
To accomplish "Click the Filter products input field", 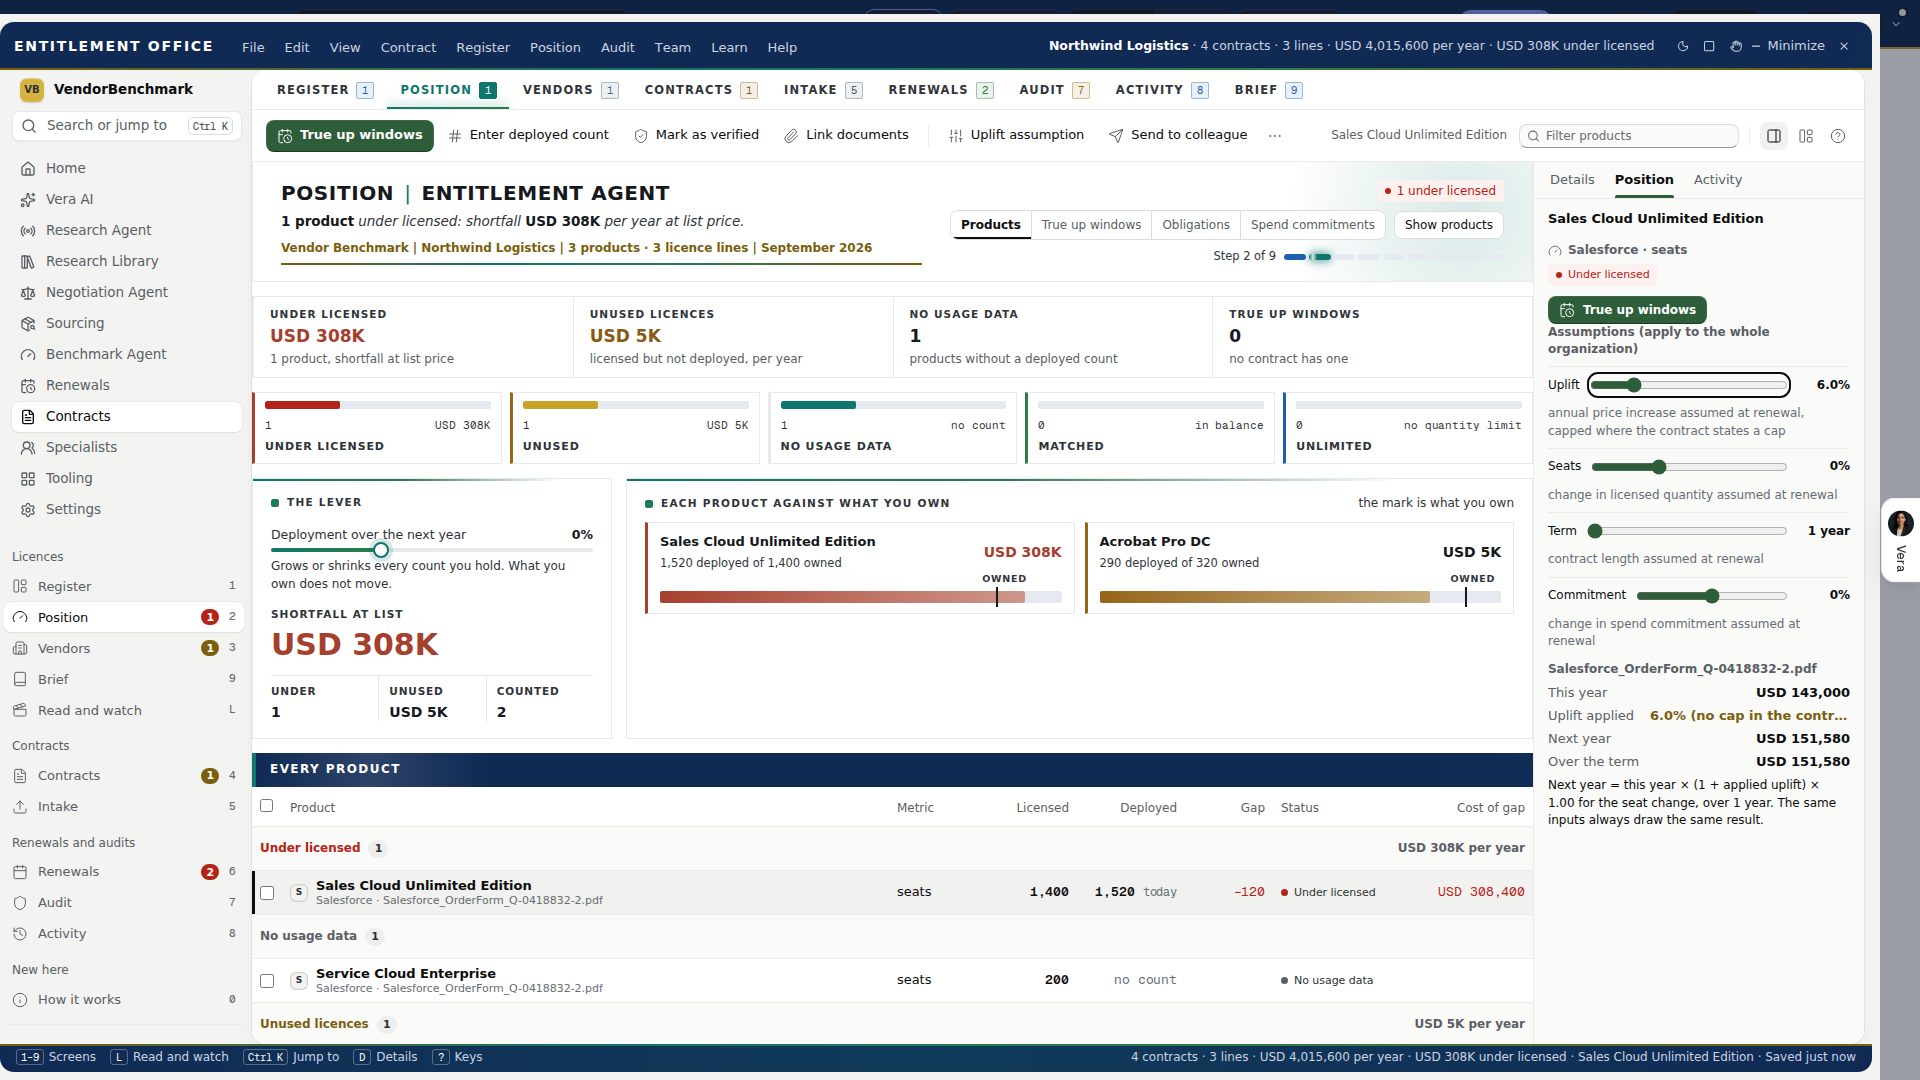I will (x=1629, y=136).
